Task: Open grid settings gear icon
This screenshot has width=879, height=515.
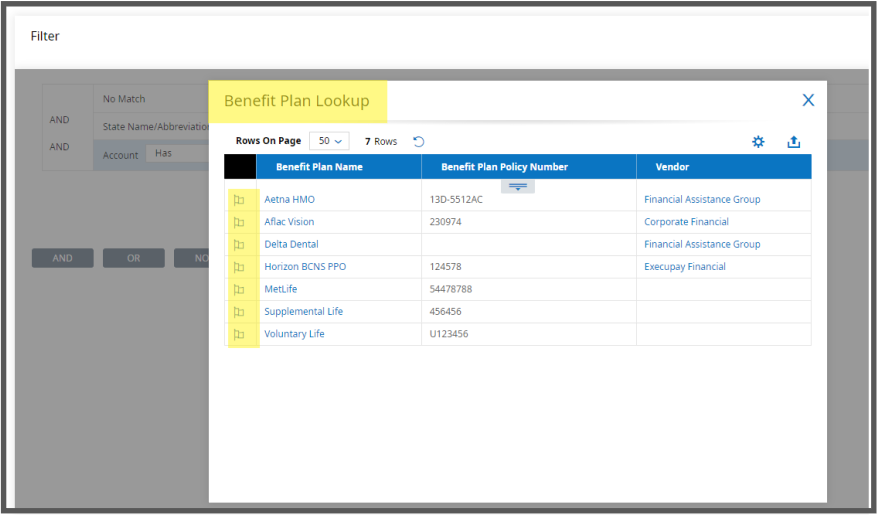Action: pos(758,142)
